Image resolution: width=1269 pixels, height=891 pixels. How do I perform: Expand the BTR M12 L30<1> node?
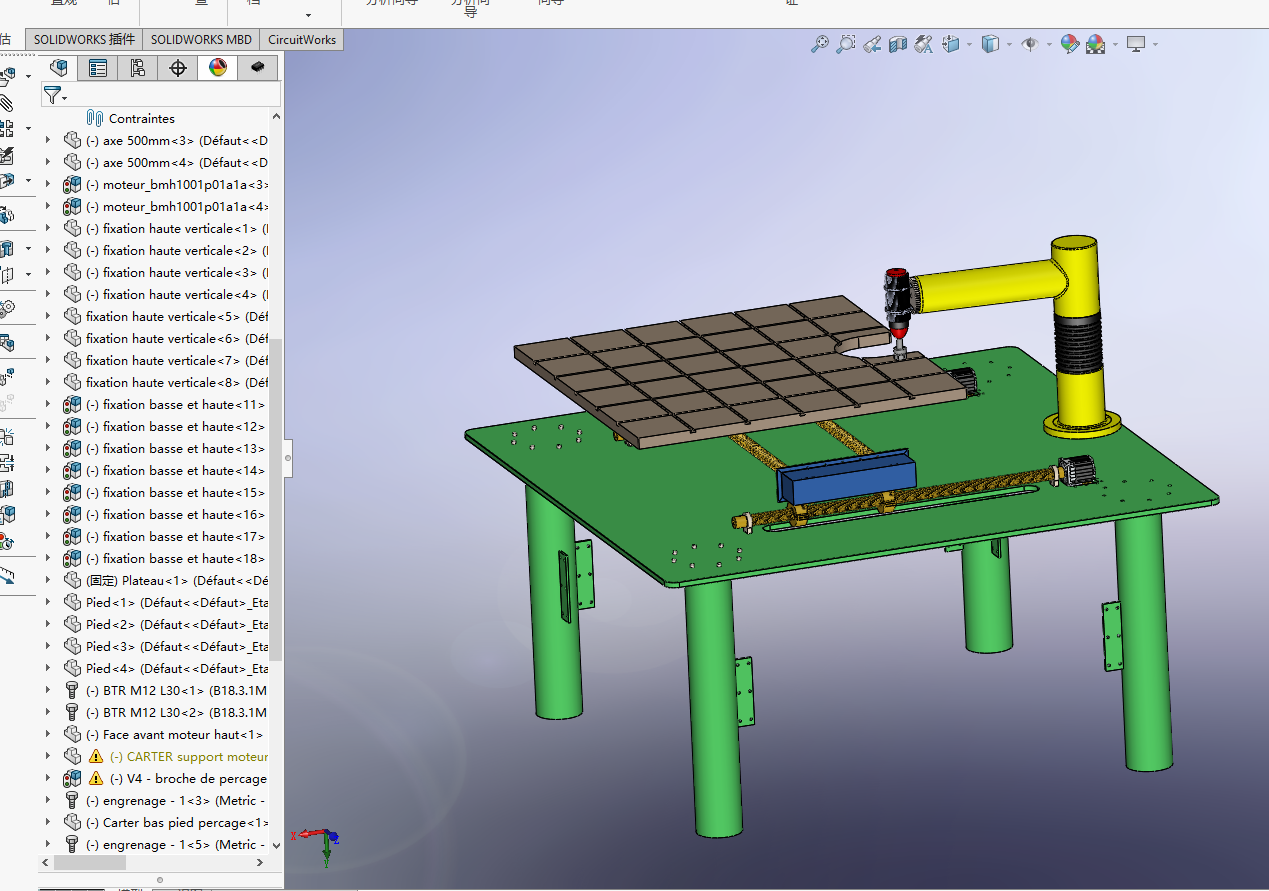click(47, 691)
